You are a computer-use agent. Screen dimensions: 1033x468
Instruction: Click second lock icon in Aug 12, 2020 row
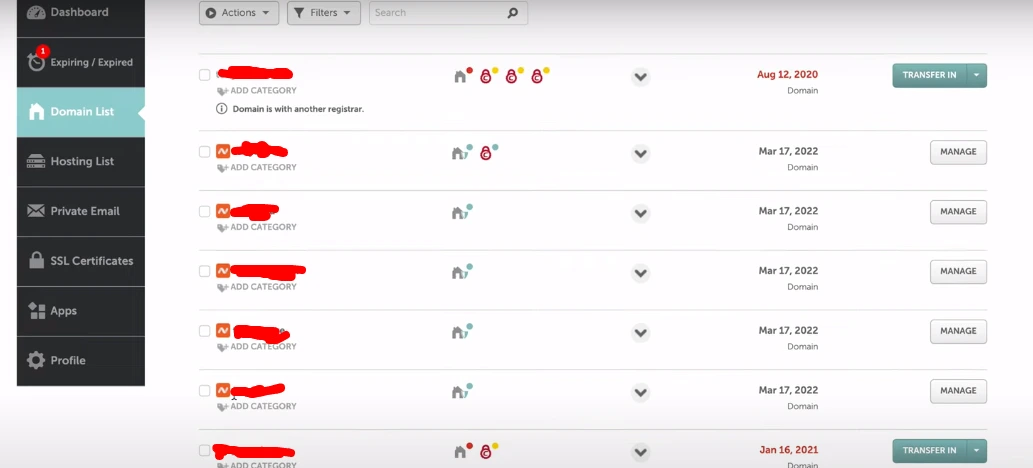pos(512,76)
